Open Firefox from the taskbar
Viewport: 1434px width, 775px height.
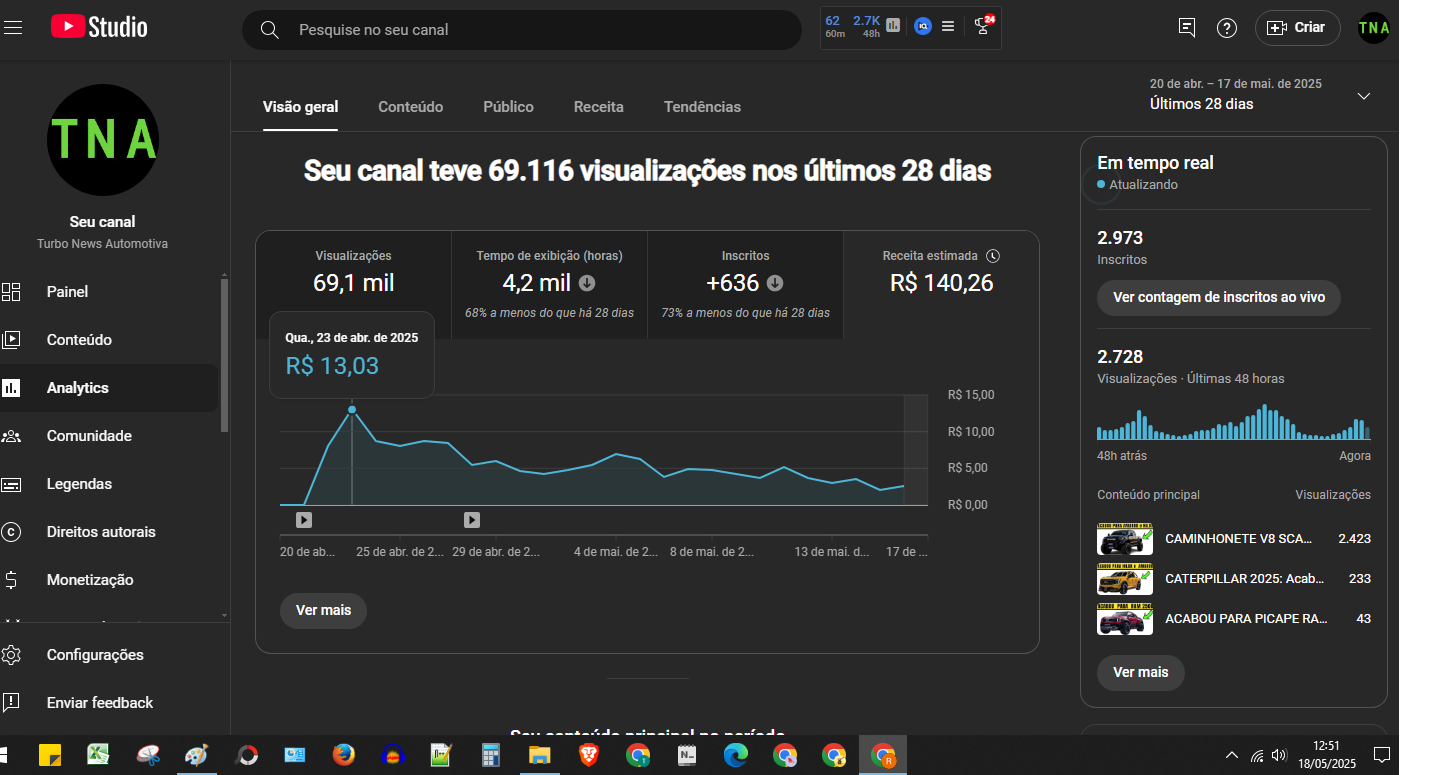pyautogui.click(x=343, y=755)
